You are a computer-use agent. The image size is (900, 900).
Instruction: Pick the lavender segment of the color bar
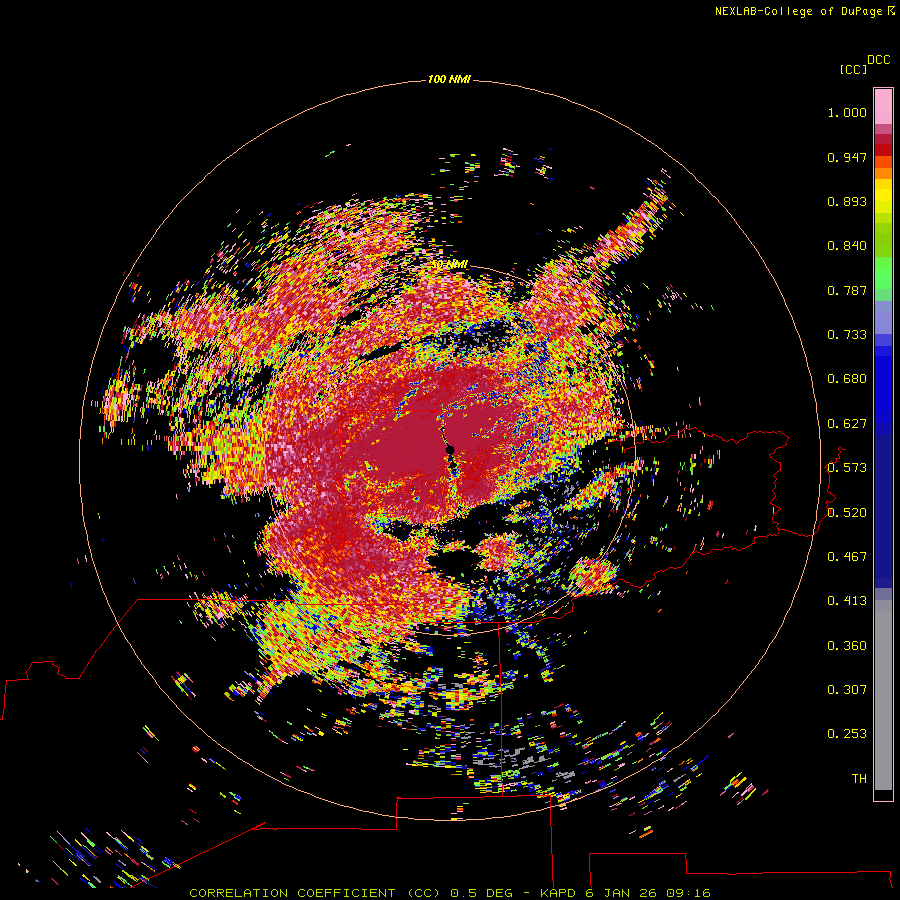[883, 317]
